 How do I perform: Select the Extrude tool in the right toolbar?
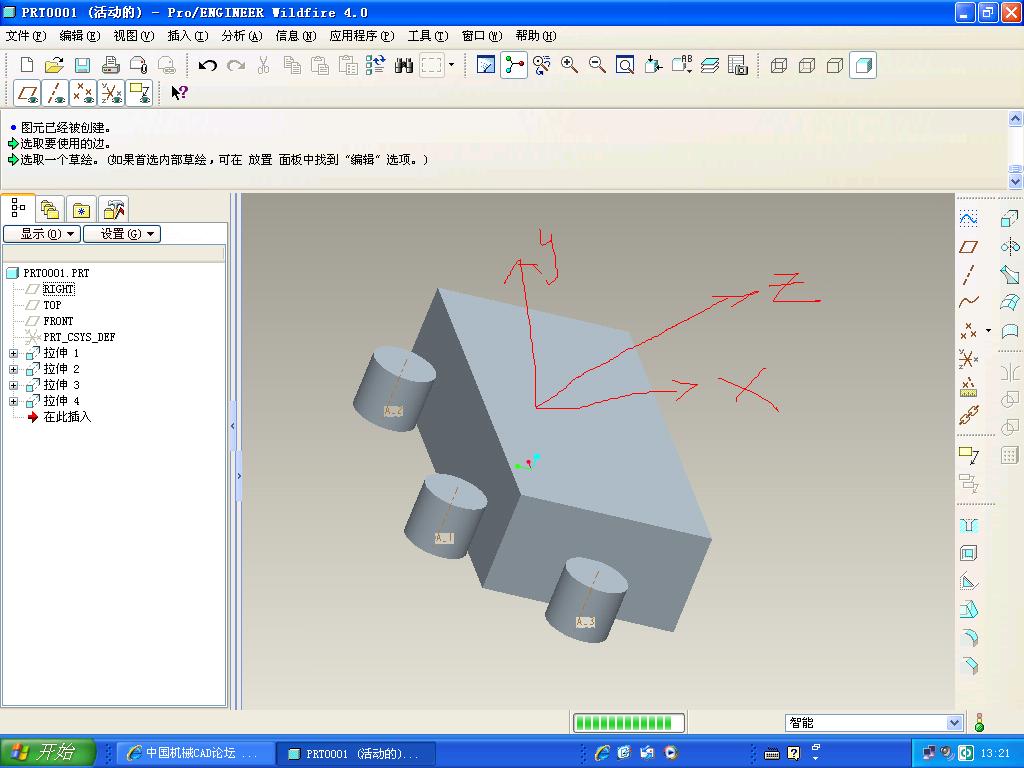1010,218
